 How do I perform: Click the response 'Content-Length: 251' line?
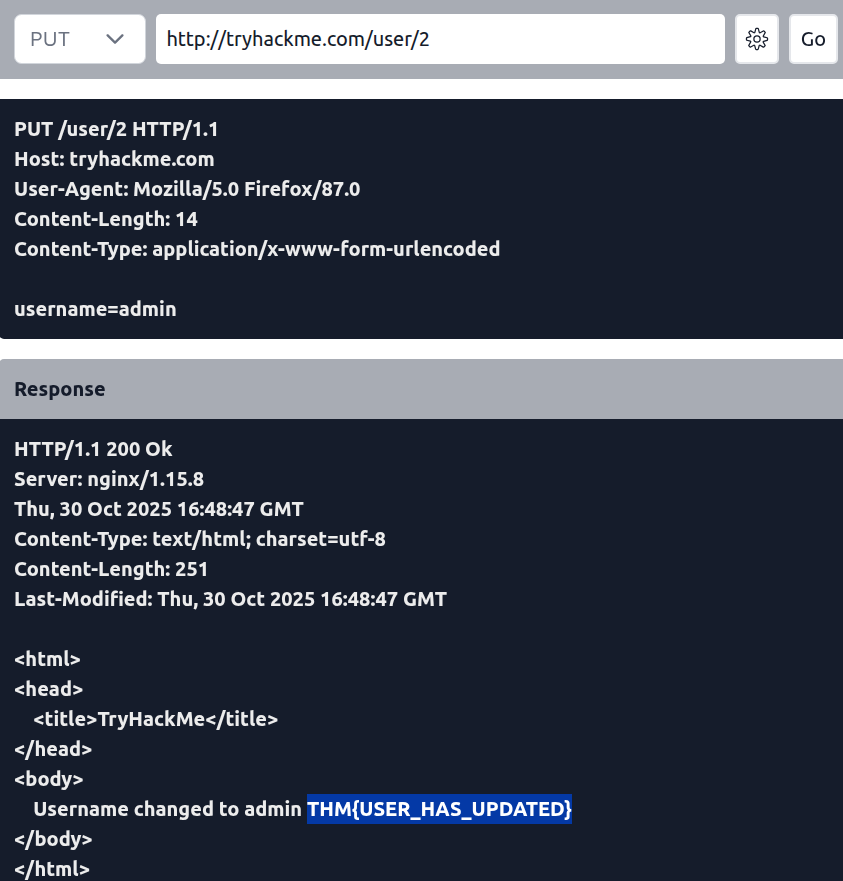click(x=111, y=569)
